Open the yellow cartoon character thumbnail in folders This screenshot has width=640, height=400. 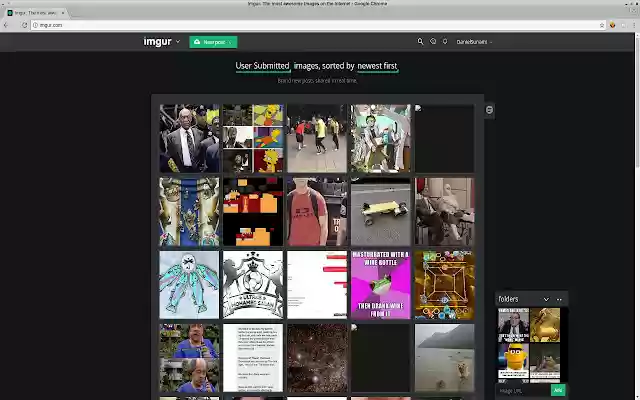[513, 361]
